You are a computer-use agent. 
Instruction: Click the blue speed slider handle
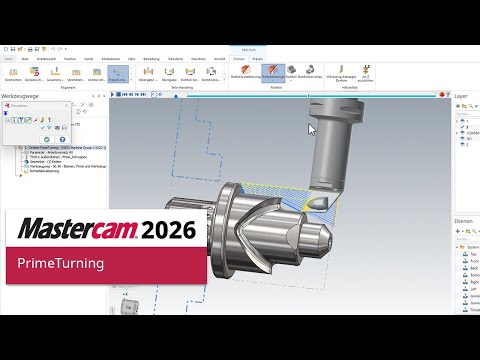click(x=176, y=96)
